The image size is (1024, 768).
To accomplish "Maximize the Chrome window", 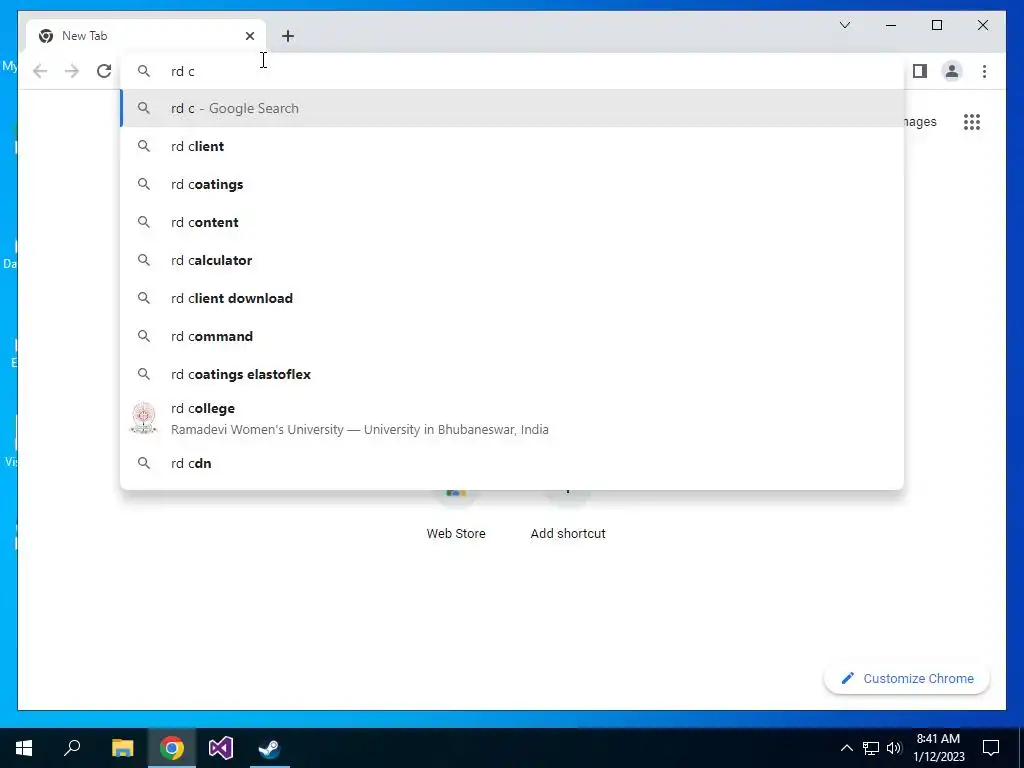I will [936, 25].
